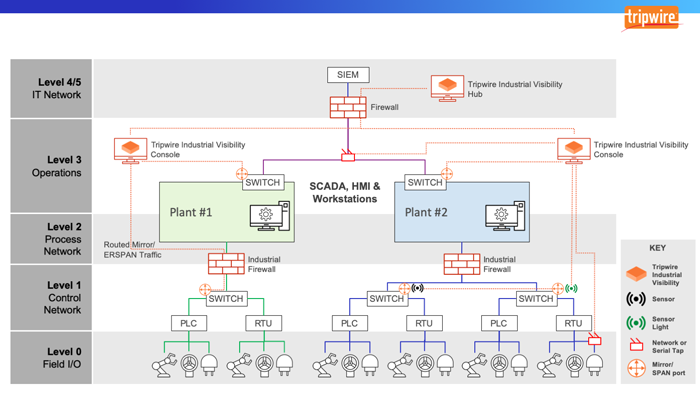700x394 pixels.
Task: Select the SIEM box
Action: (x=348, y=75)
